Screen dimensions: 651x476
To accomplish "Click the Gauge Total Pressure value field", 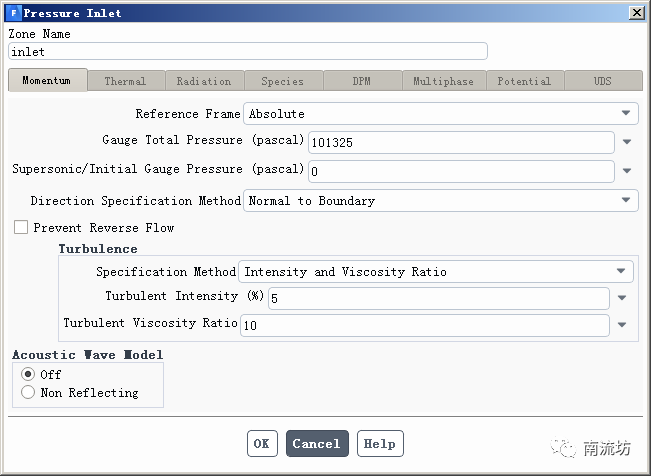I will point(460,143).
